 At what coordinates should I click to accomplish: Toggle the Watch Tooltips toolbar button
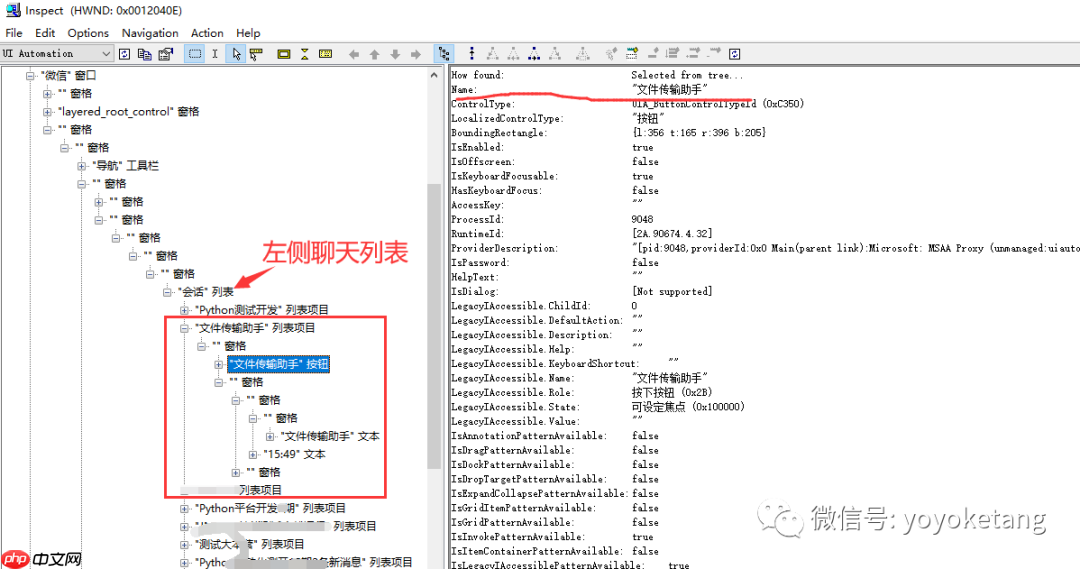[256, 54]
